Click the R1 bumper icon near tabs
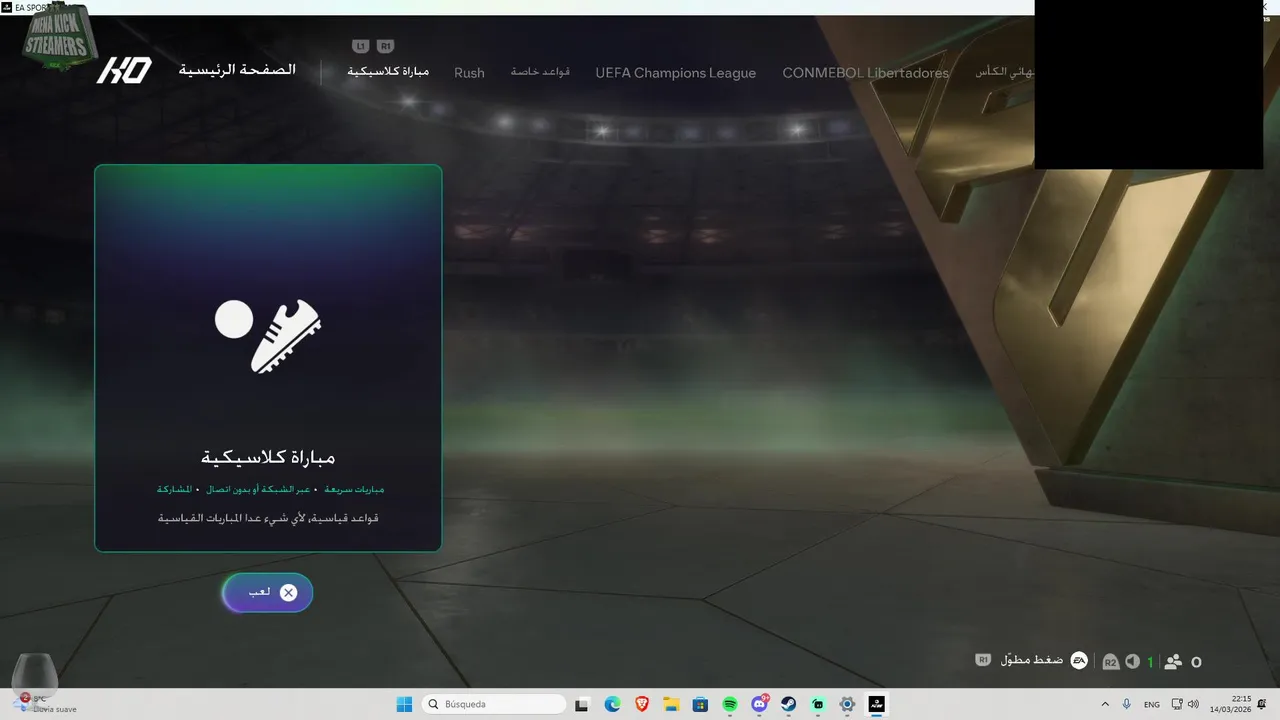This screenshot has height=720, width=1280. click(x=386, y=46)
